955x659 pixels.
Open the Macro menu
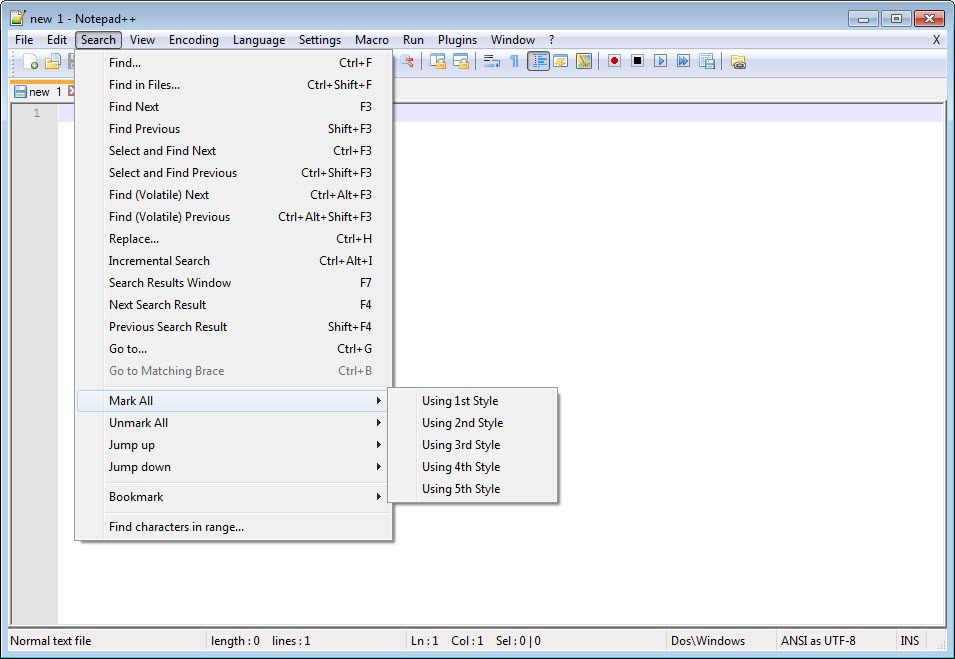click(x=372, y=40)
